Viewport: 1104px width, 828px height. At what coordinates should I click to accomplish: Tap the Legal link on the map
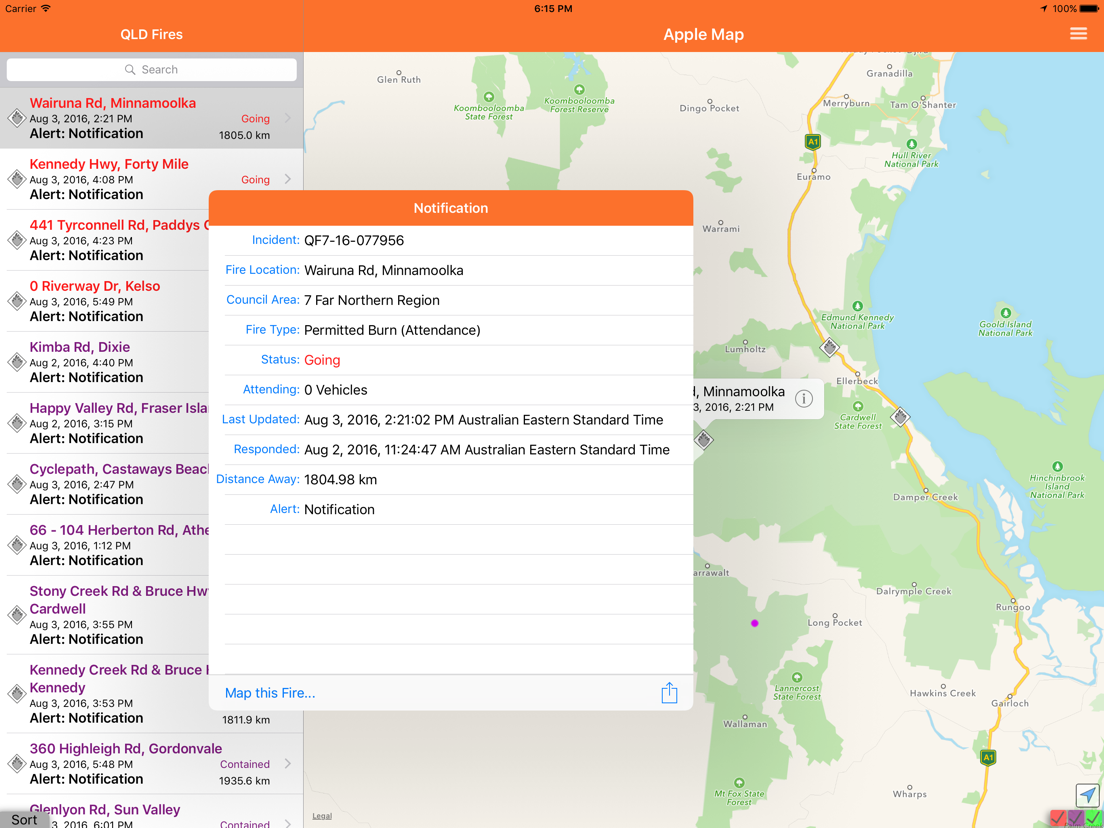tap(322, 816)
